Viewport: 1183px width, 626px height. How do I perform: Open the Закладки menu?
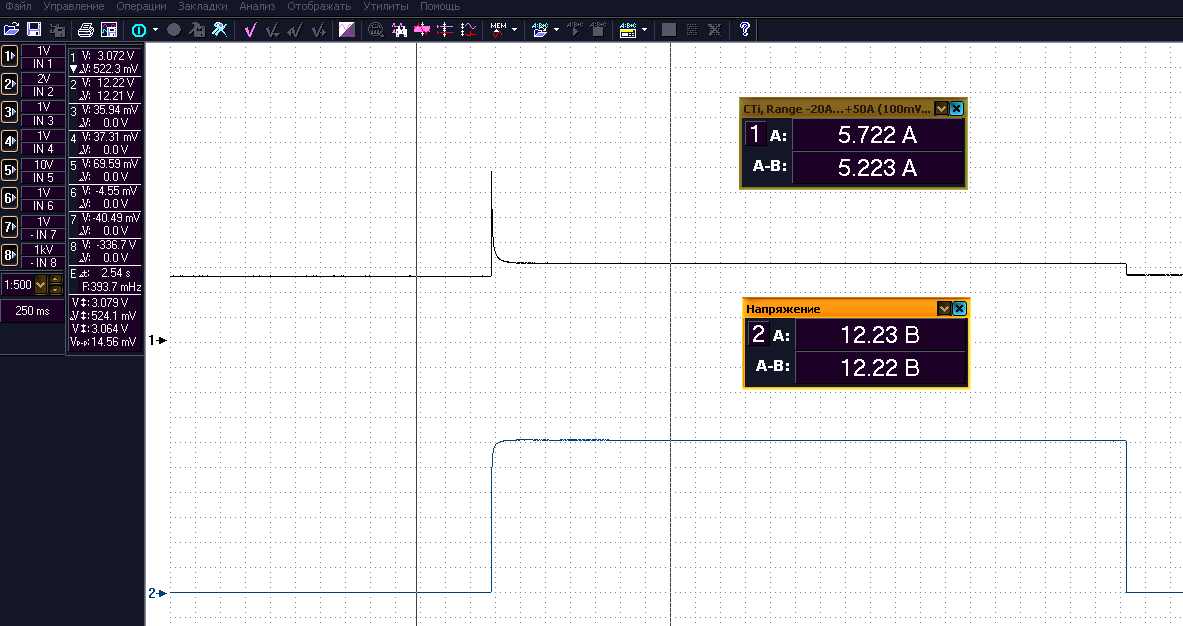point(203,6)
